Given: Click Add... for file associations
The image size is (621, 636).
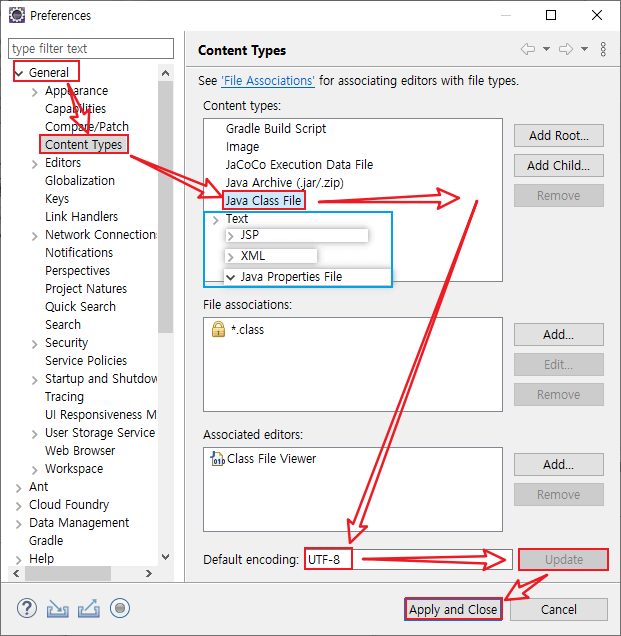Looking at the screenshot, I should point(559,335).
